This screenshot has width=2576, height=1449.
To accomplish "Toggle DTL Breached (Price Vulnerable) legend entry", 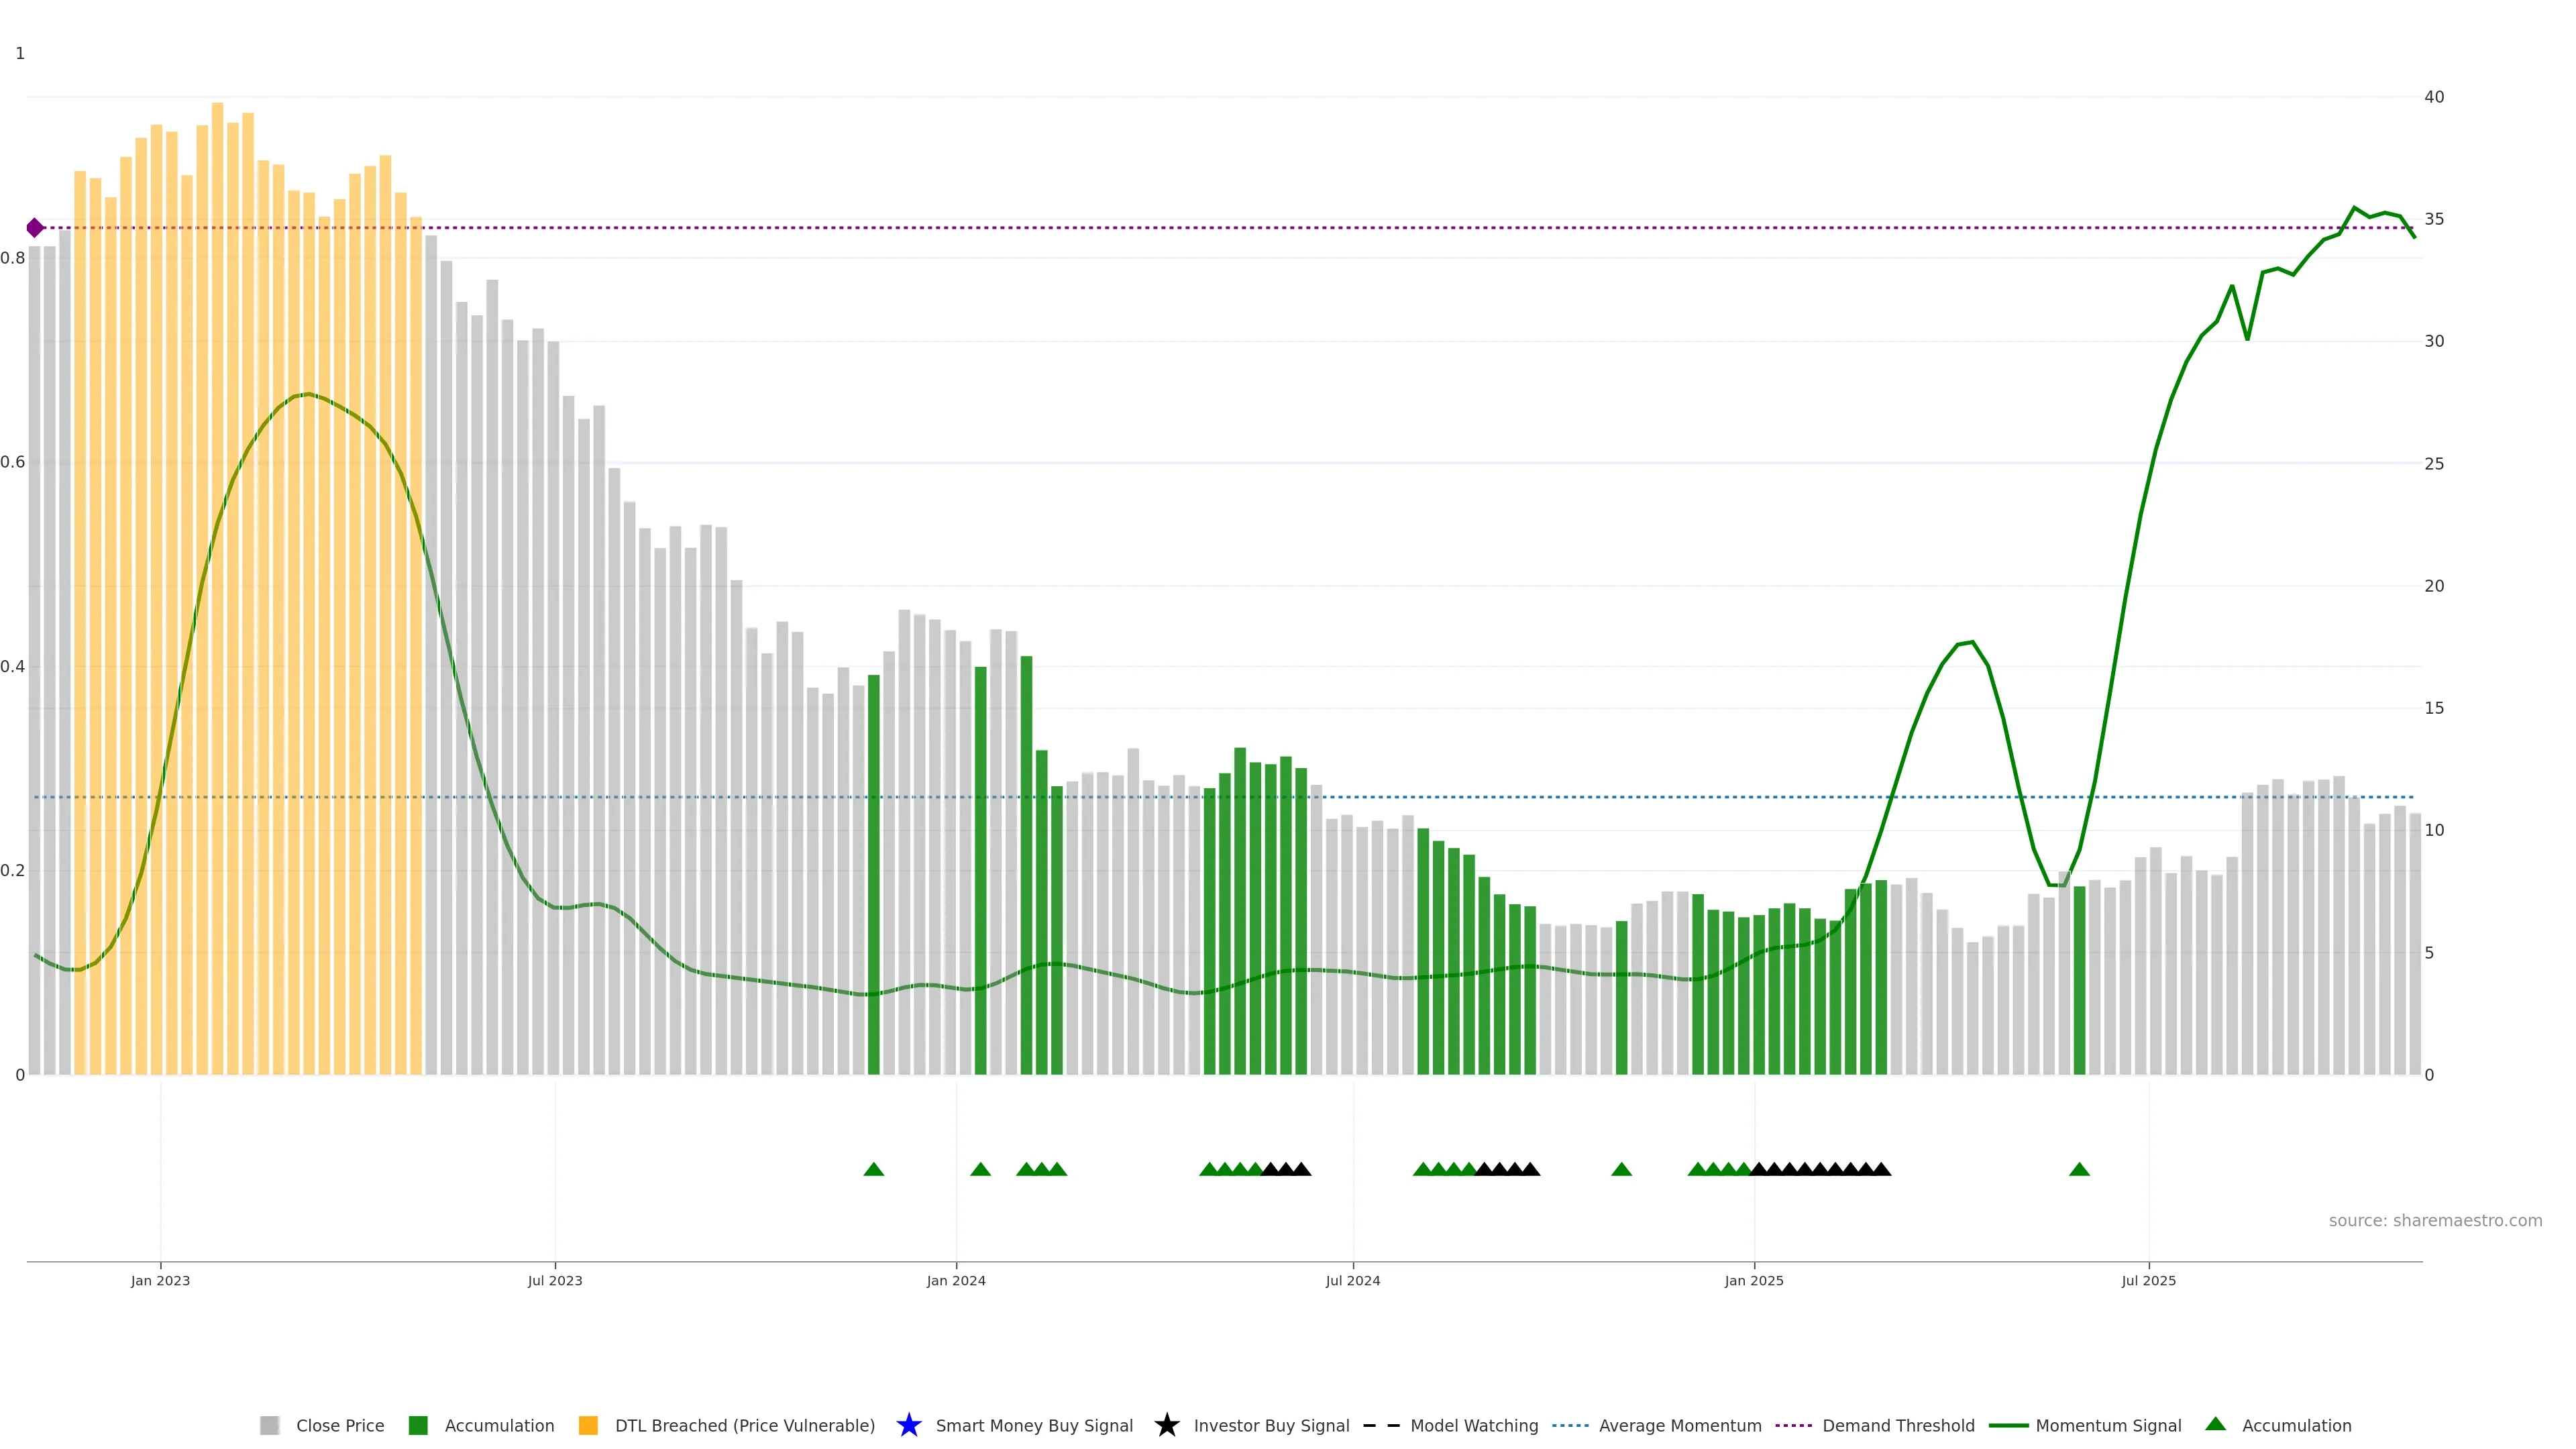I will pyautogui.click(x=744, y=1426).
